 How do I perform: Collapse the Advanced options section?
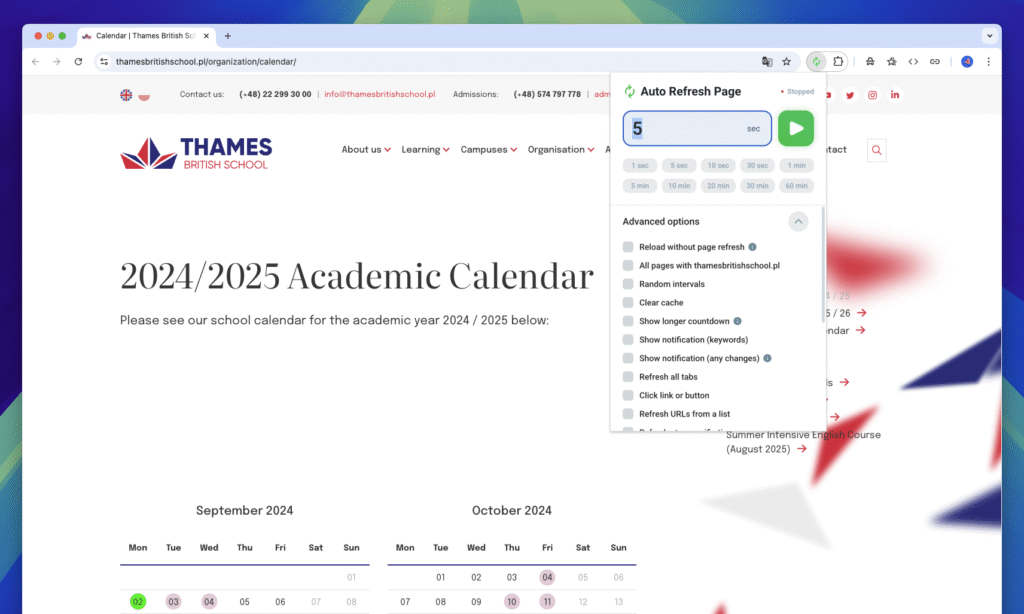click(798, 221)
